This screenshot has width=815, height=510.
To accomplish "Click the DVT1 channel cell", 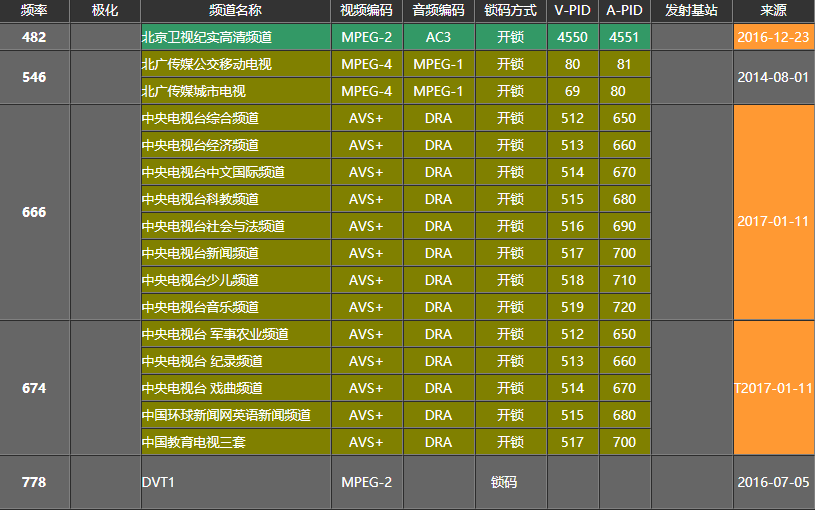I will click(236, 482).
